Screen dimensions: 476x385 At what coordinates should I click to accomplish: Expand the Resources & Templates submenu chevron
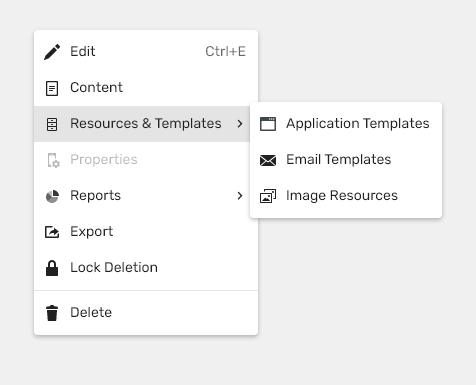240,124
